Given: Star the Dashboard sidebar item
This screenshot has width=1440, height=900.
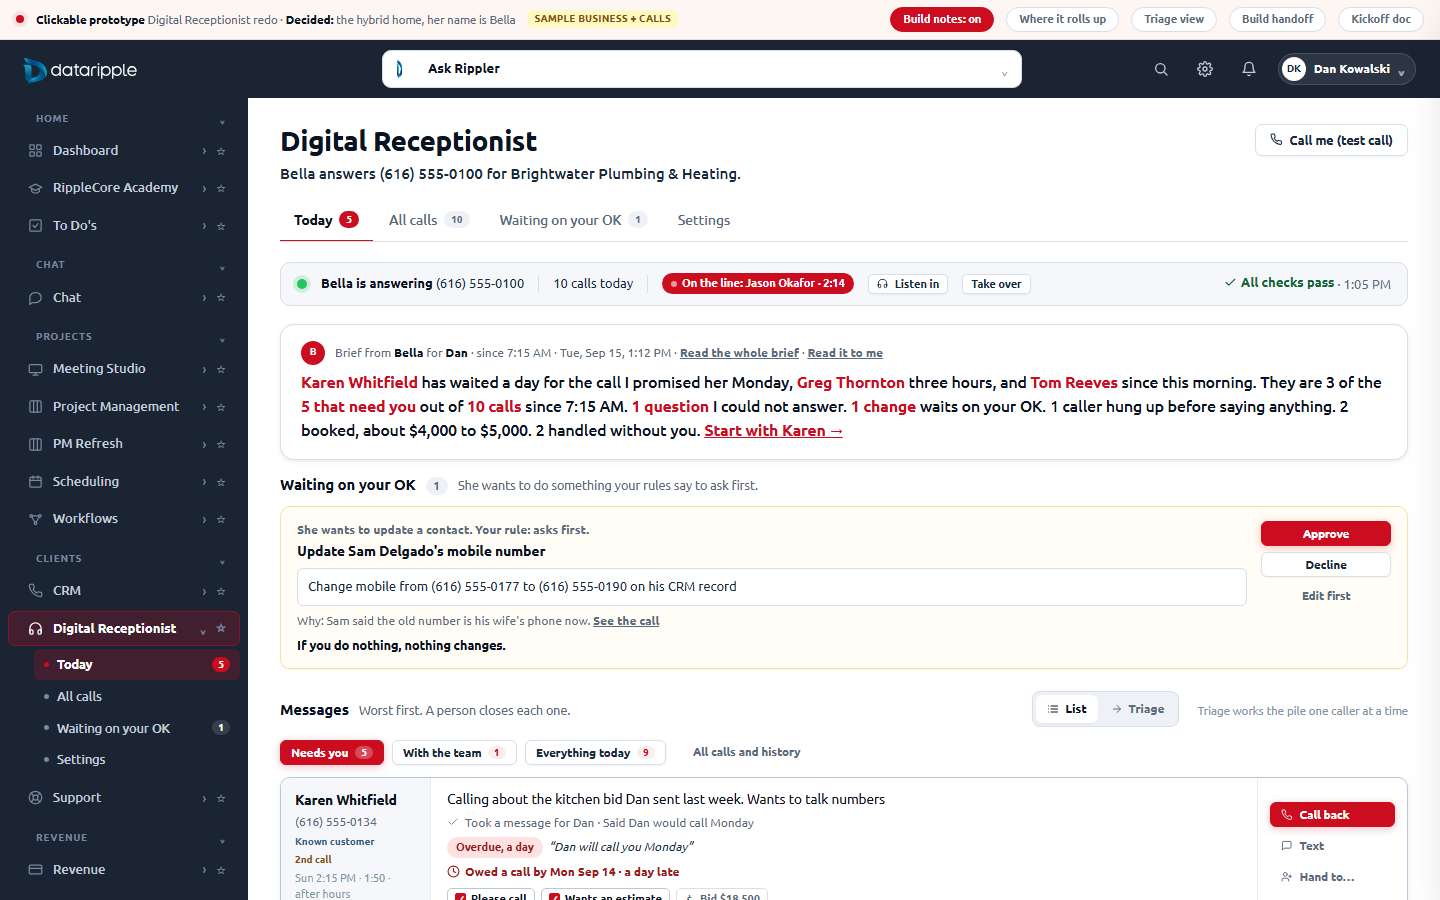Looking at the screenshot, I should coord(221,151).
